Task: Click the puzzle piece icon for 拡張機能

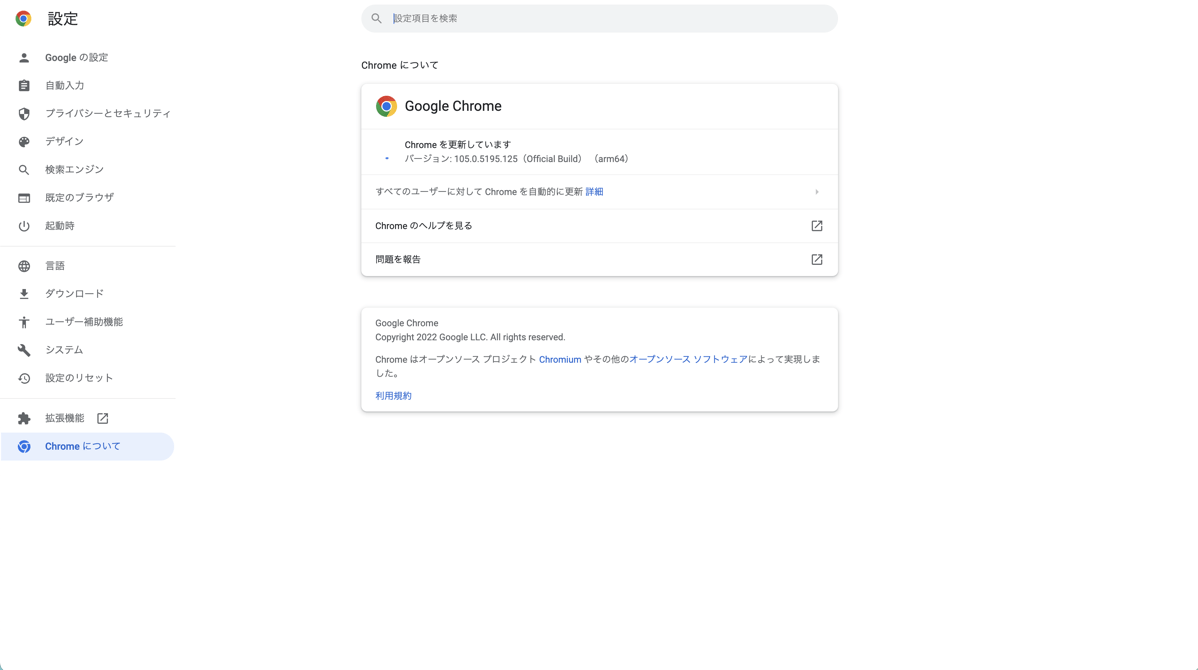Action: [x=24, y=419]
